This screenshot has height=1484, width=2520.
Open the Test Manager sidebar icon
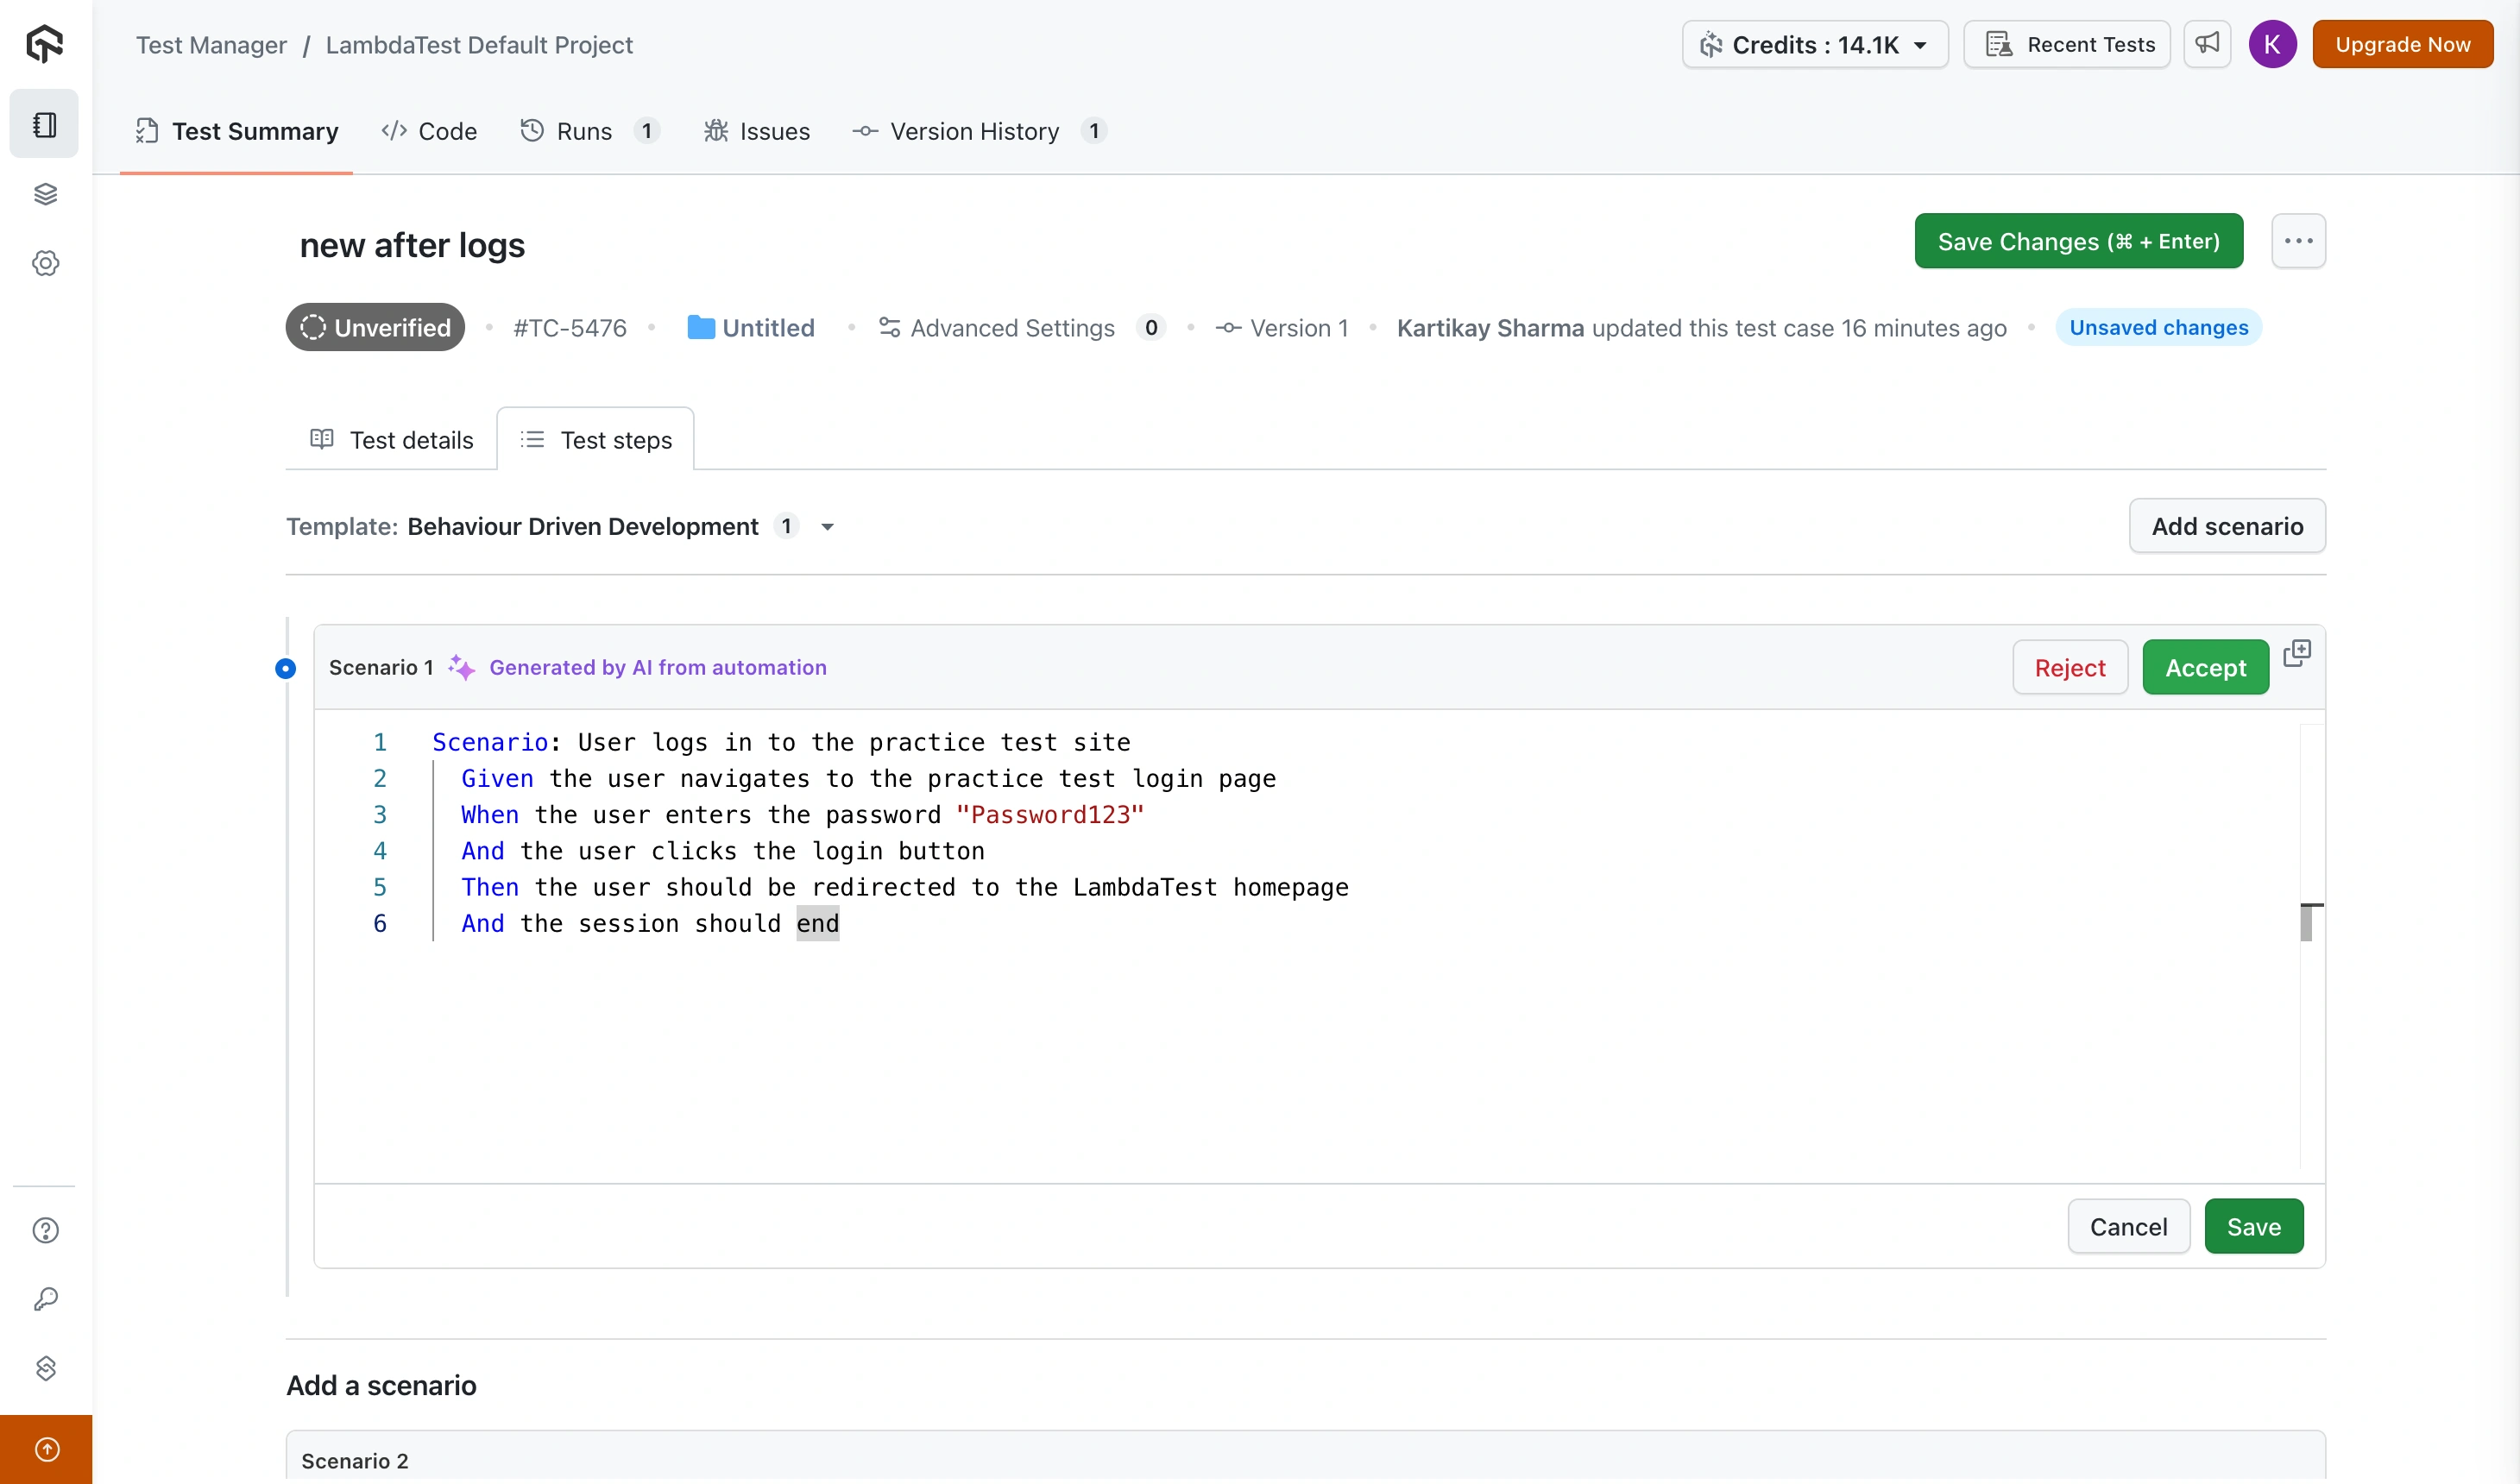[x=45, y=124]
